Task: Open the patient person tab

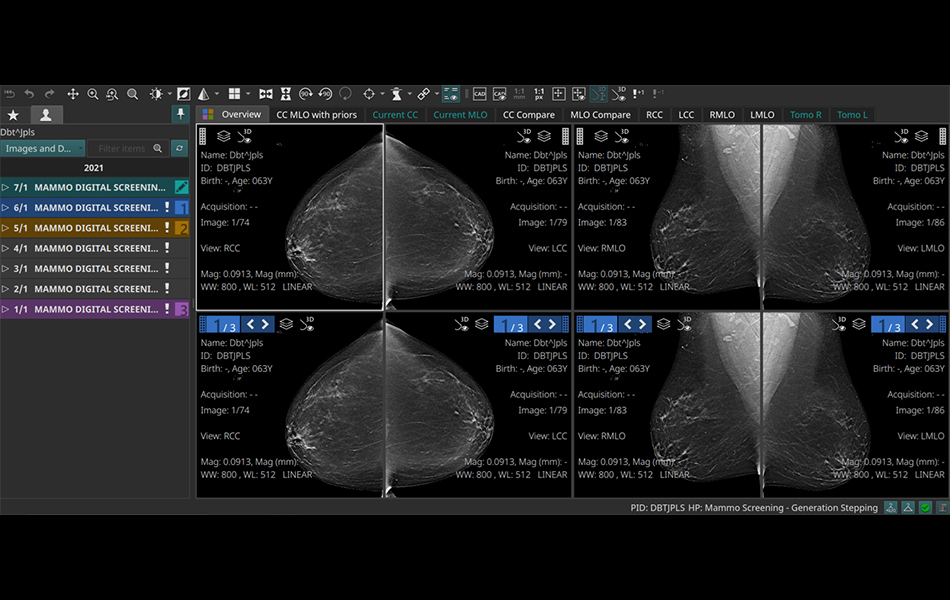Action: click(x=45, y=115)
